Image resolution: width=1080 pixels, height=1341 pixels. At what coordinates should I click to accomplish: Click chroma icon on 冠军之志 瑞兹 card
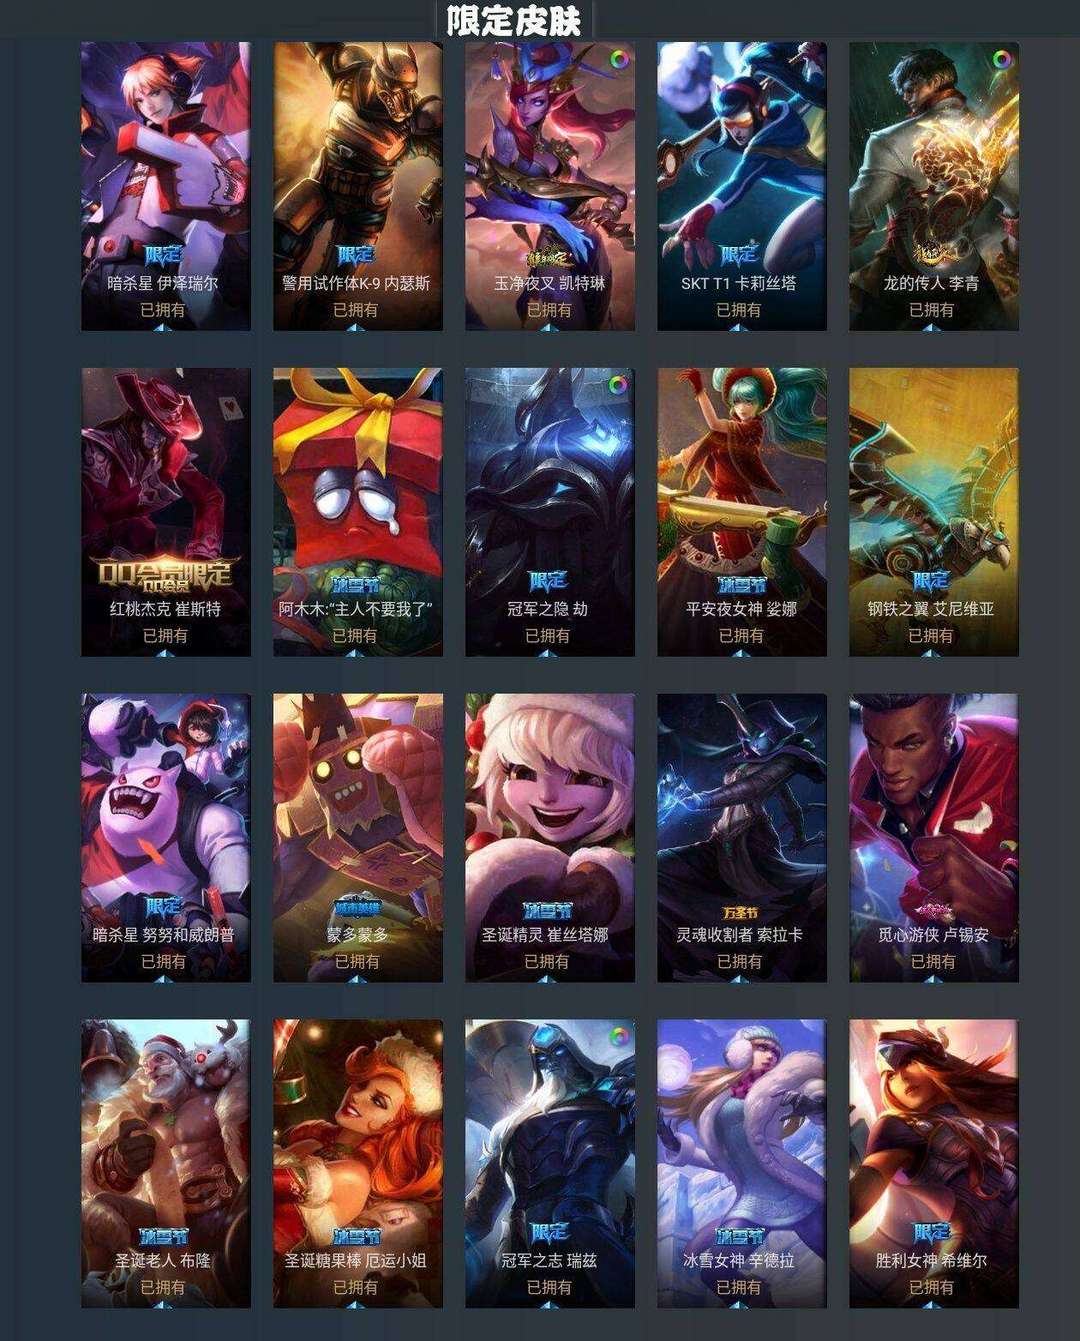pyautogui.click(x=619, y=1036)
